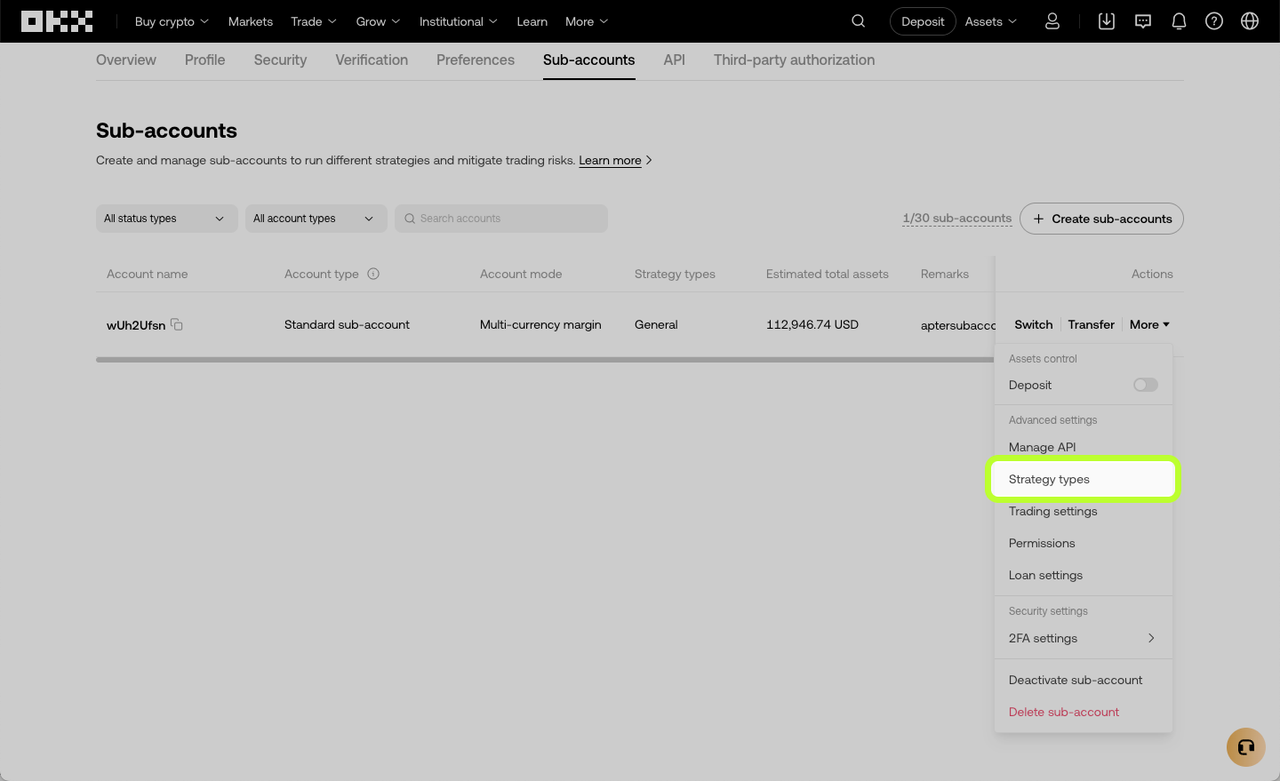Open the help center question mark icon

point(1214,20)
